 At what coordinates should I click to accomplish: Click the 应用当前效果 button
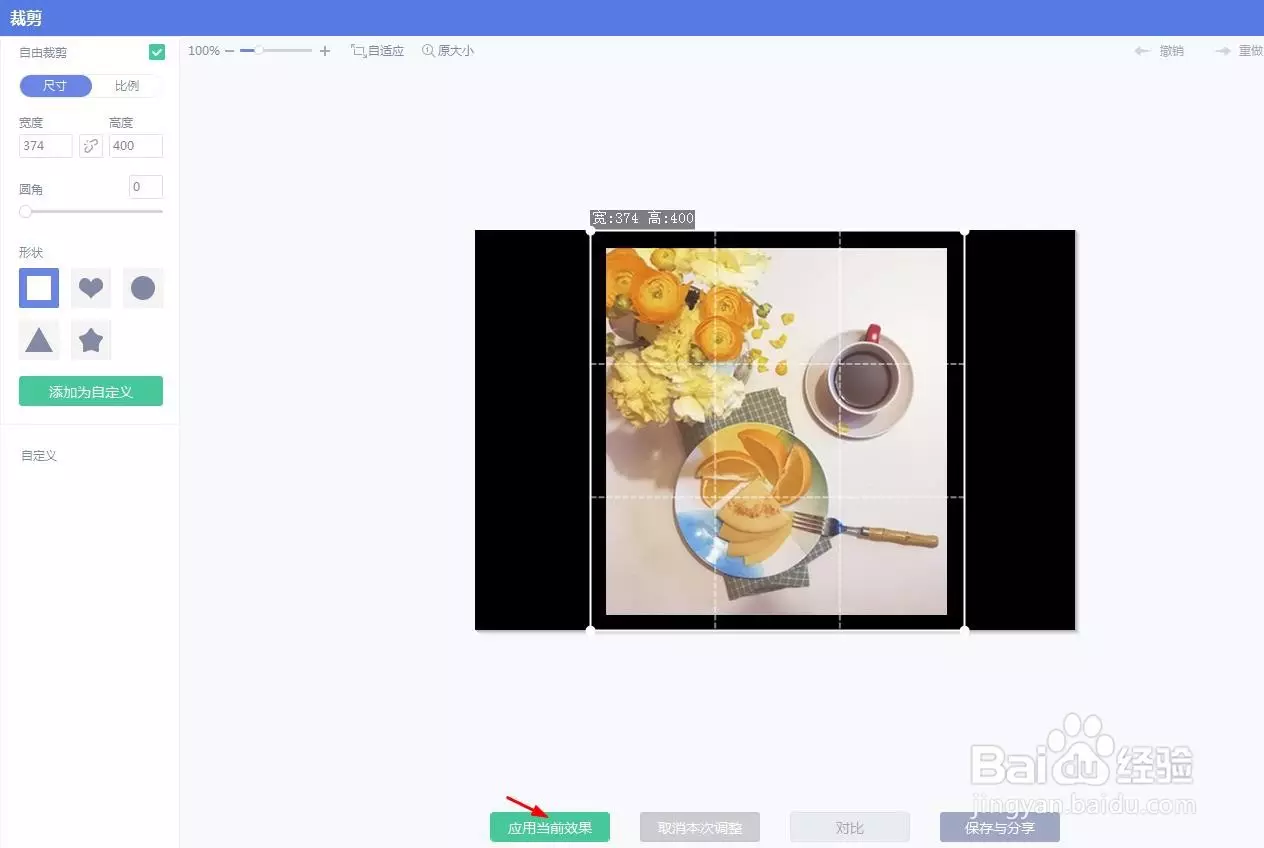550,828
